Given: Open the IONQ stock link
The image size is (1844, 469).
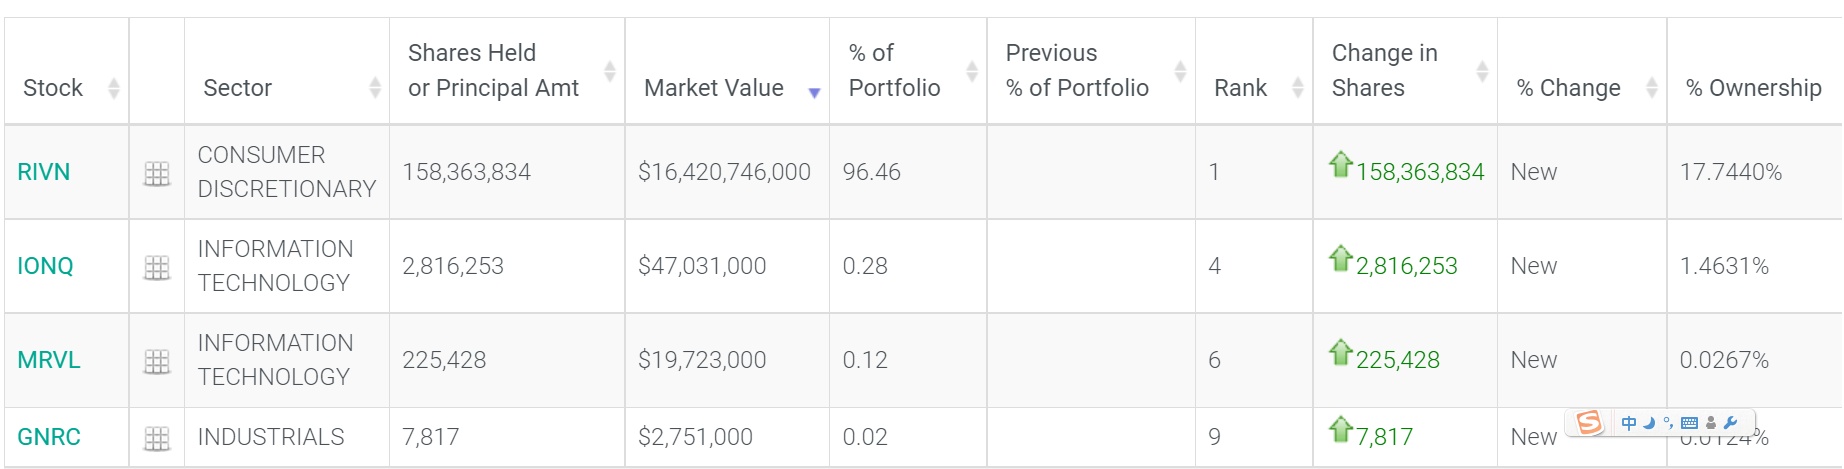Looking at the screenshot, I should pyautogui.click(x=45, y=266).
